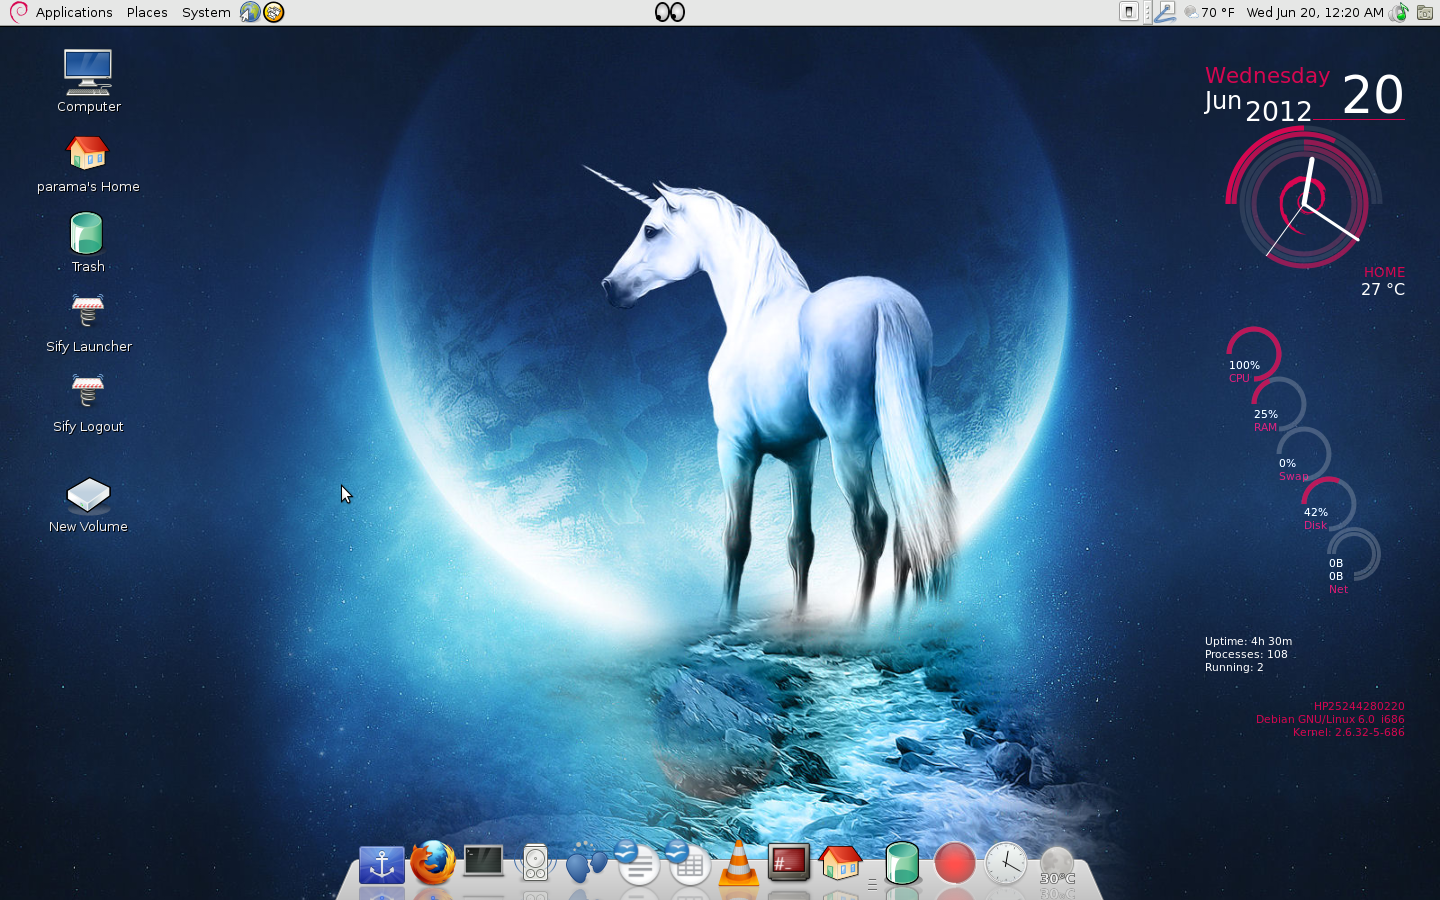Screen dimensions: 1440x900
Task: Select the Sify Launcher desktop icon
Action: (88, 323)
